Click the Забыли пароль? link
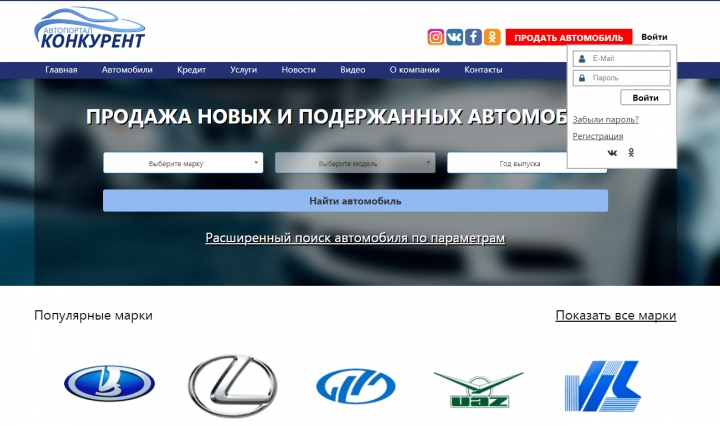 click(605, 119)
